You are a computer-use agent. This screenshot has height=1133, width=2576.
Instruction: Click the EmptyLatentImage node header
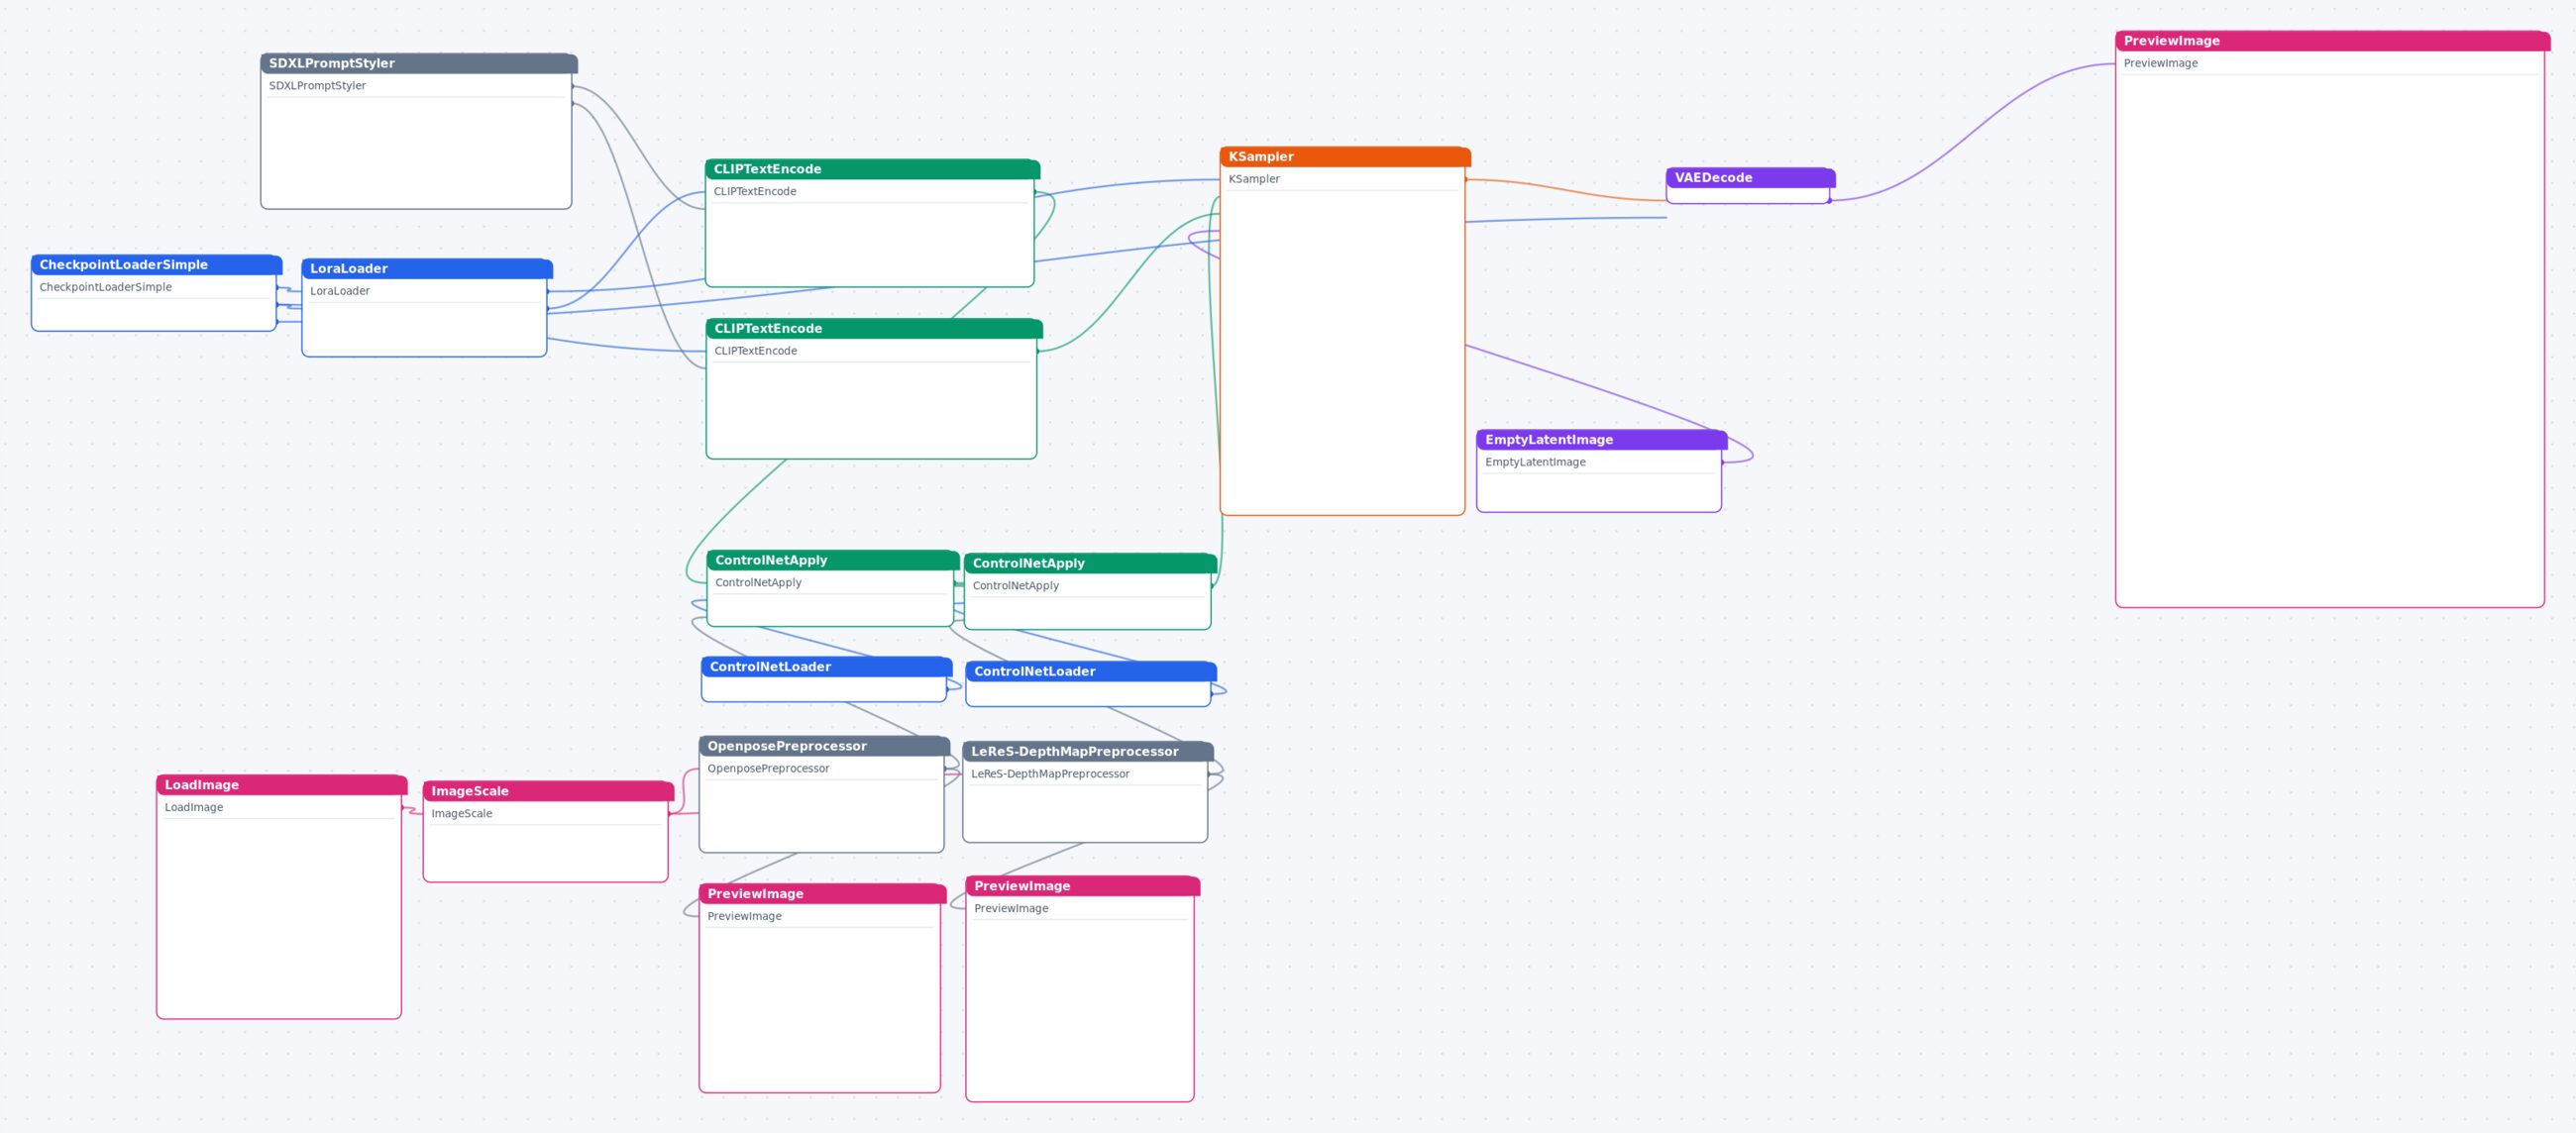coord(1601,439)
